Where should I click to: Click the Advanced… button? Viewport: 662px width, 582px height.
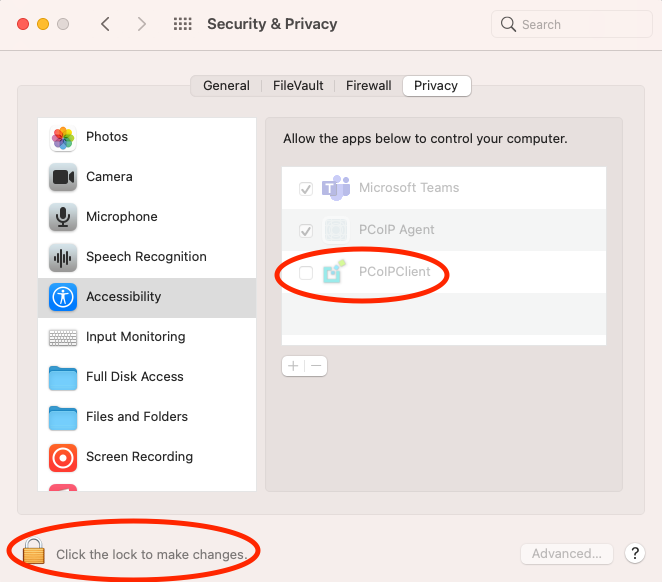click(567, 553)
